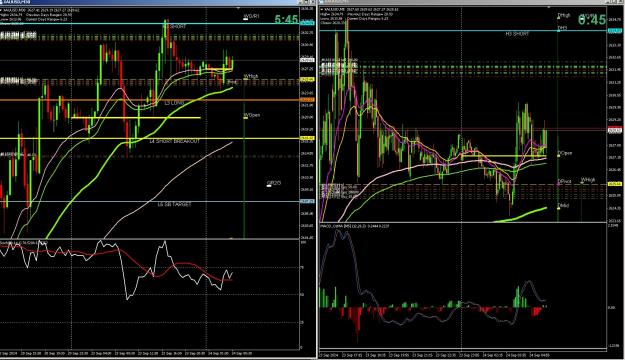Click the DPivot label on right chart
Image resolution: width=625 pixels, height=360 pixels.
click(x=564, y=181)
